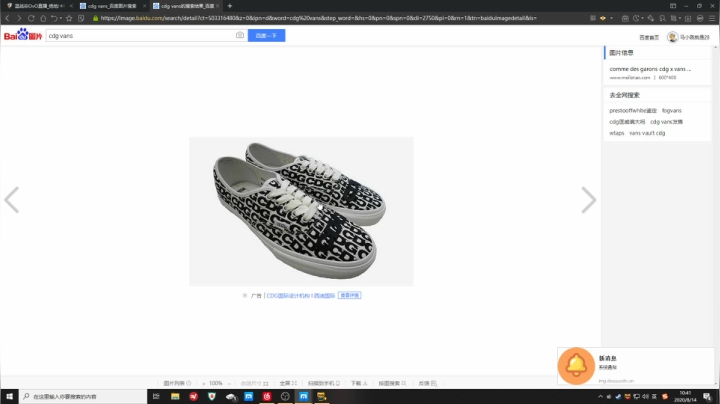Click the undo closed tab icon
The image size is (720, 404).
[x=54, y=18]
